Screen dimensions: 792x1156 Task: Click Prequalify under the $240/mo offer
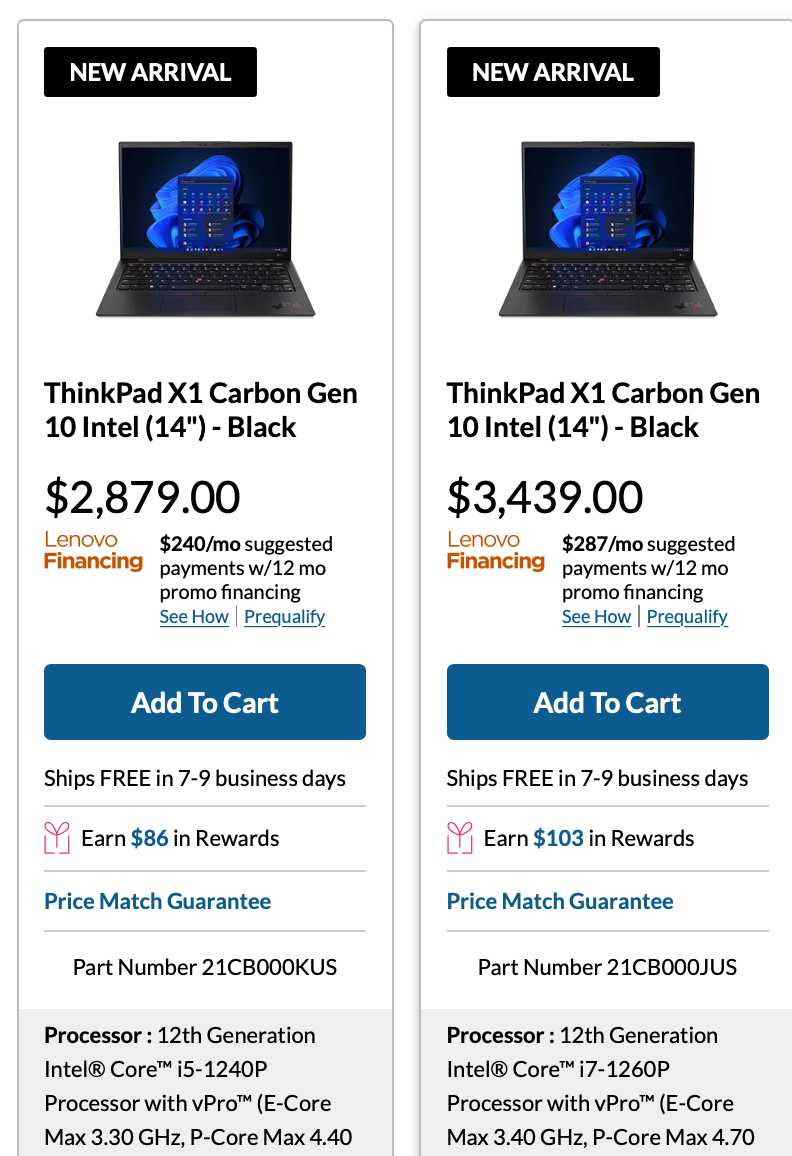pos(284,617)
